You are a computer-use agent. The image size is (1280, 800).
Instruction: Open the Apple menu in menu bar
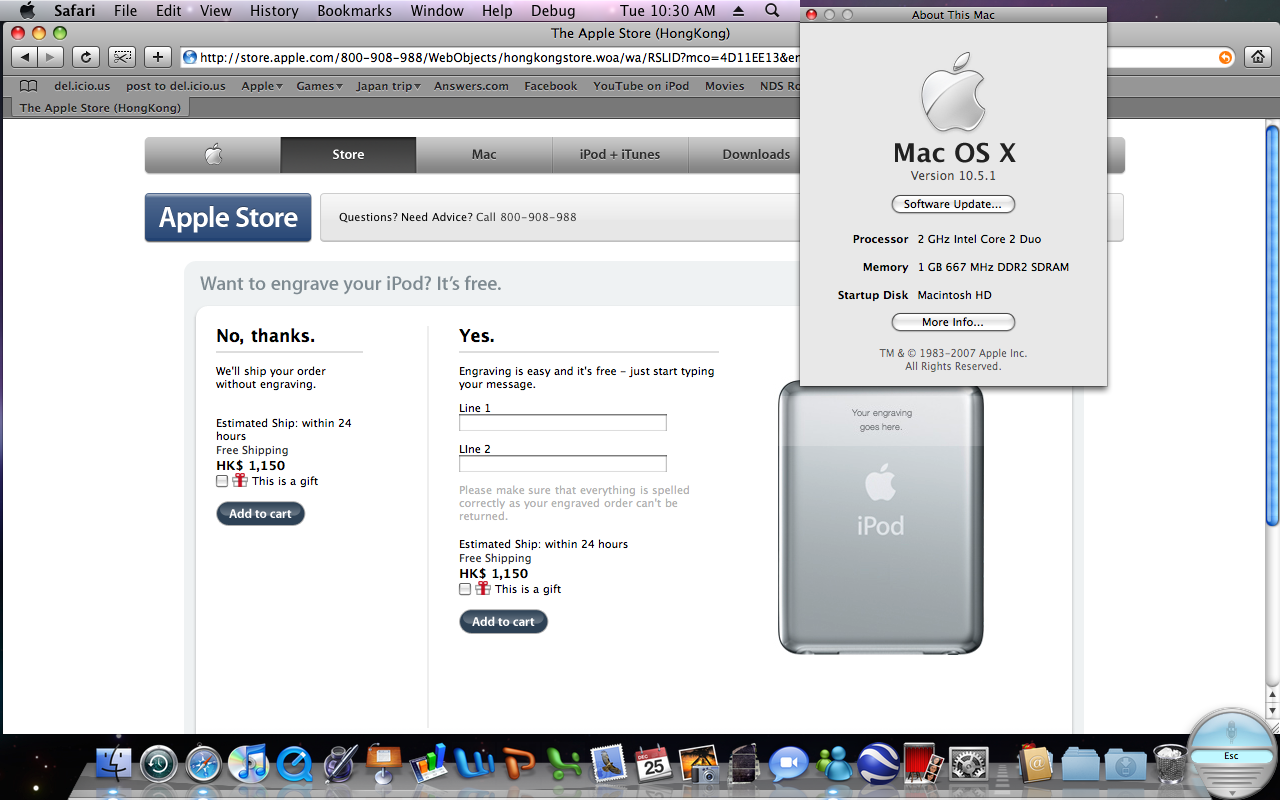pyautogui.click(x=27, y=11)
